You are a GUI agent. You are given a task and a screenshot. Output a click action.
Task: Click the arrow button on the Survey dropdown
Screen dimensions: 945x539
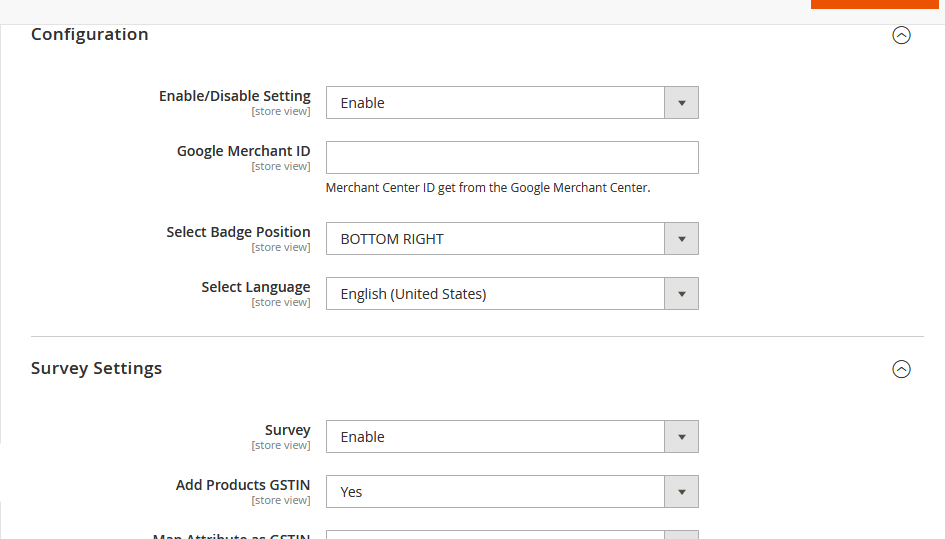click(681, 437)
